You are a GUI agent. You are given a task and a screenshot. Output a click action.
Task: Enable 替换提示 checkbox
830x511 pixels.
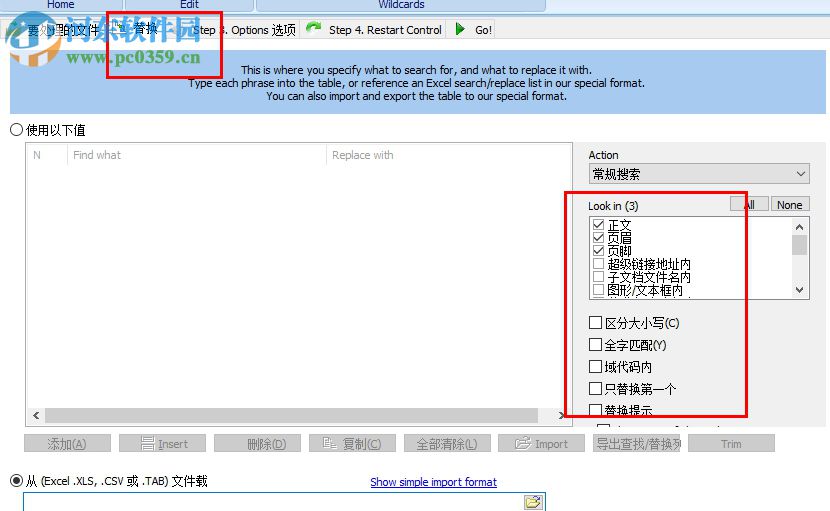pos(596,410)
